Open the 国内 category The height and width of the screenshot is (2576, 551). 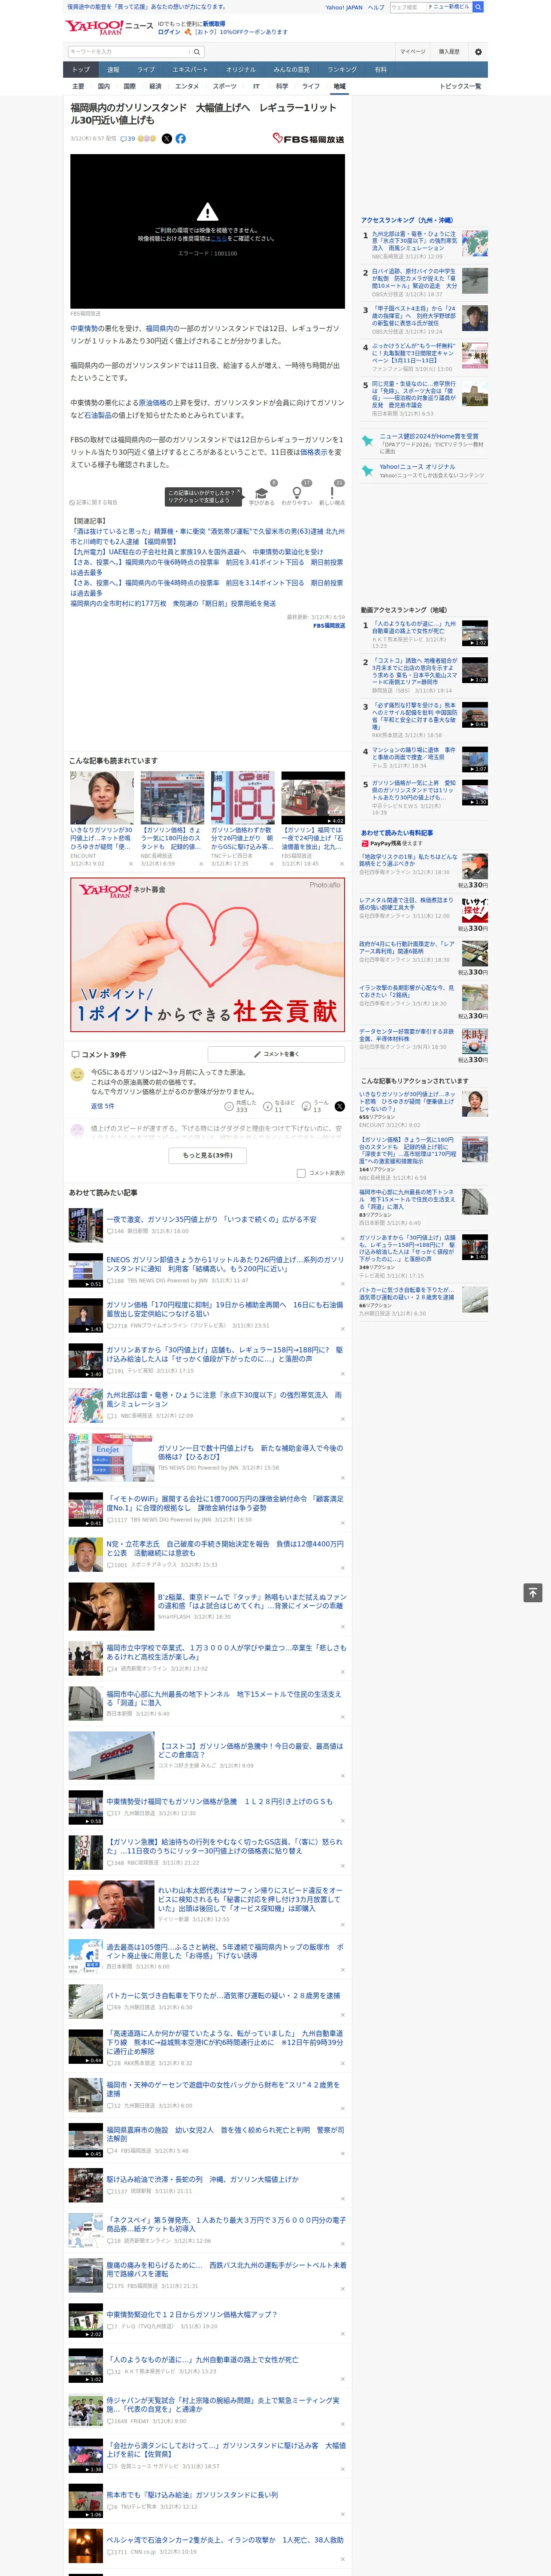click(104, 86)
